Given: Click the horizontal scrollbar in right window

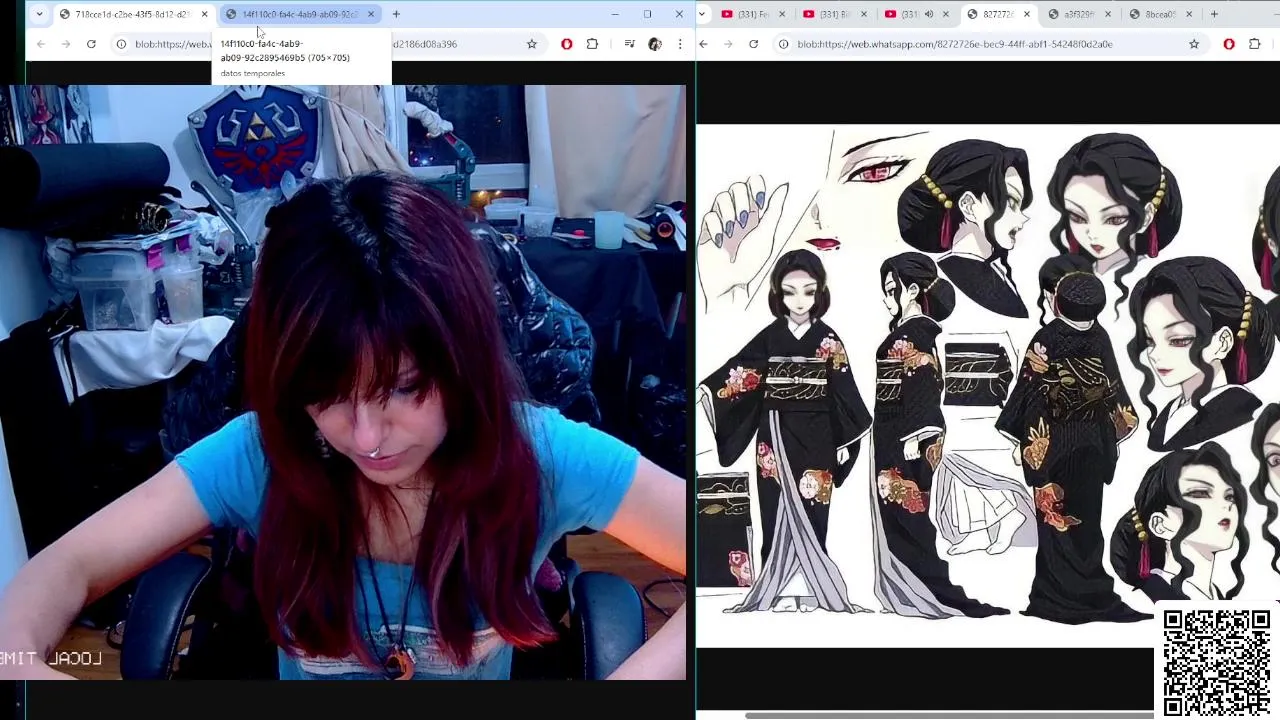Looking at the screenshot, I should click(950, 715).
